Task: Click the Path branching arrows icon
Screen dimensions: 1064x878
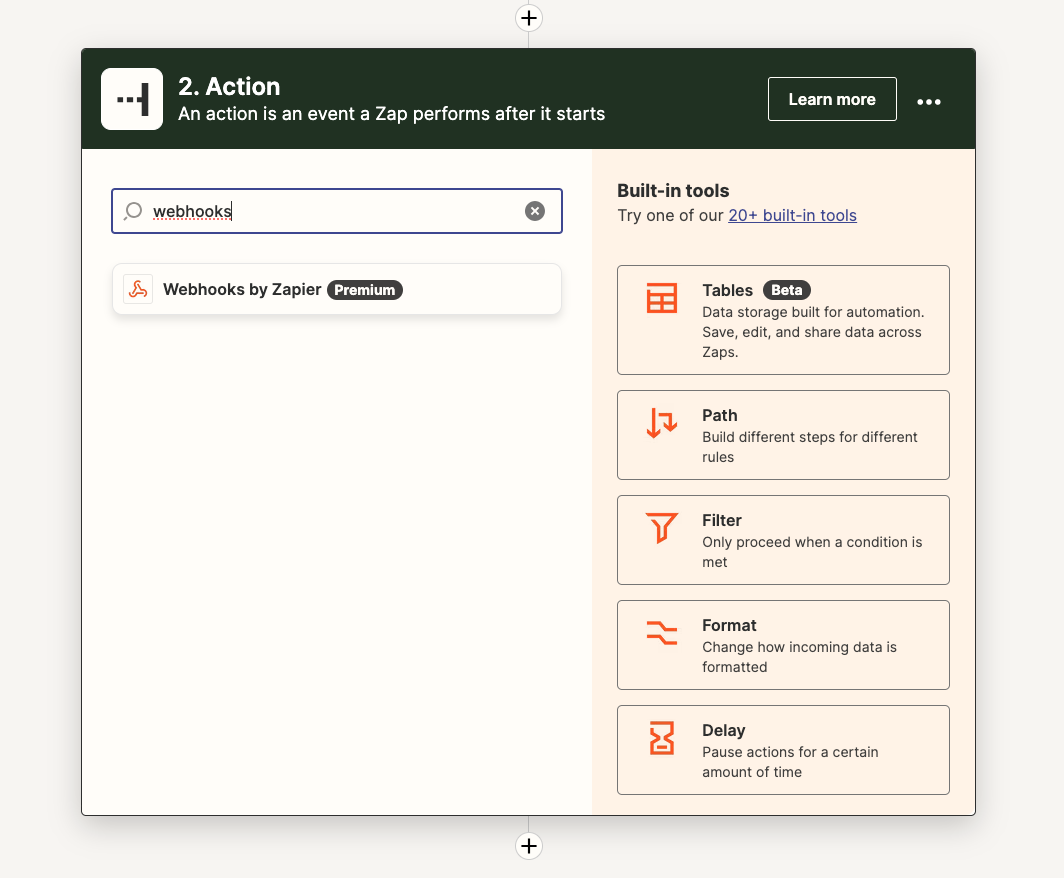Action: click(662, 423)
